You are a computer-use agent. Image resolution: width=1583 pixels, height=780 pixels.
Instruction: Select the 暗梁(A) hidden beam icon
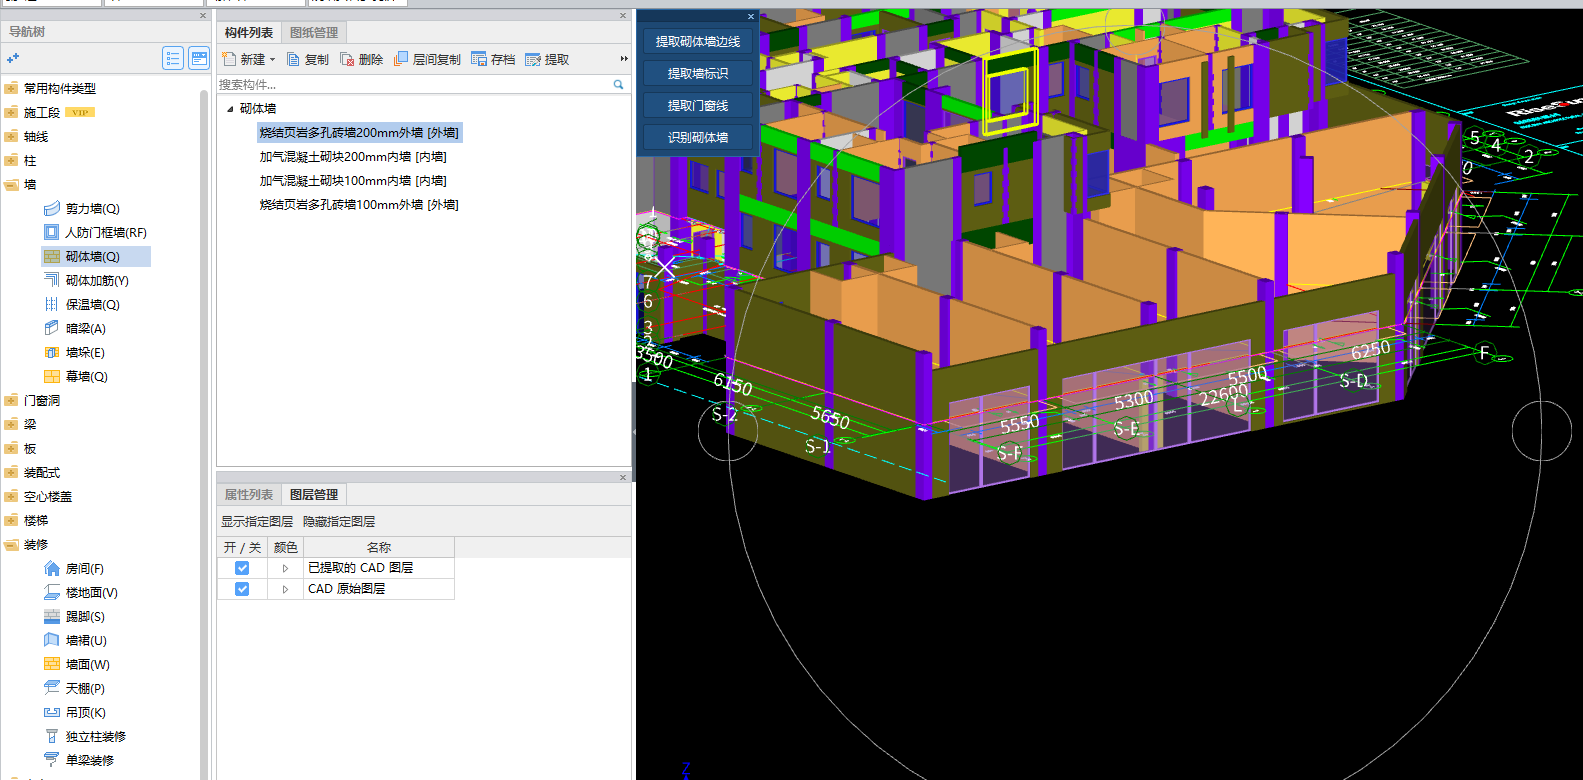click(x=52, y=328)
